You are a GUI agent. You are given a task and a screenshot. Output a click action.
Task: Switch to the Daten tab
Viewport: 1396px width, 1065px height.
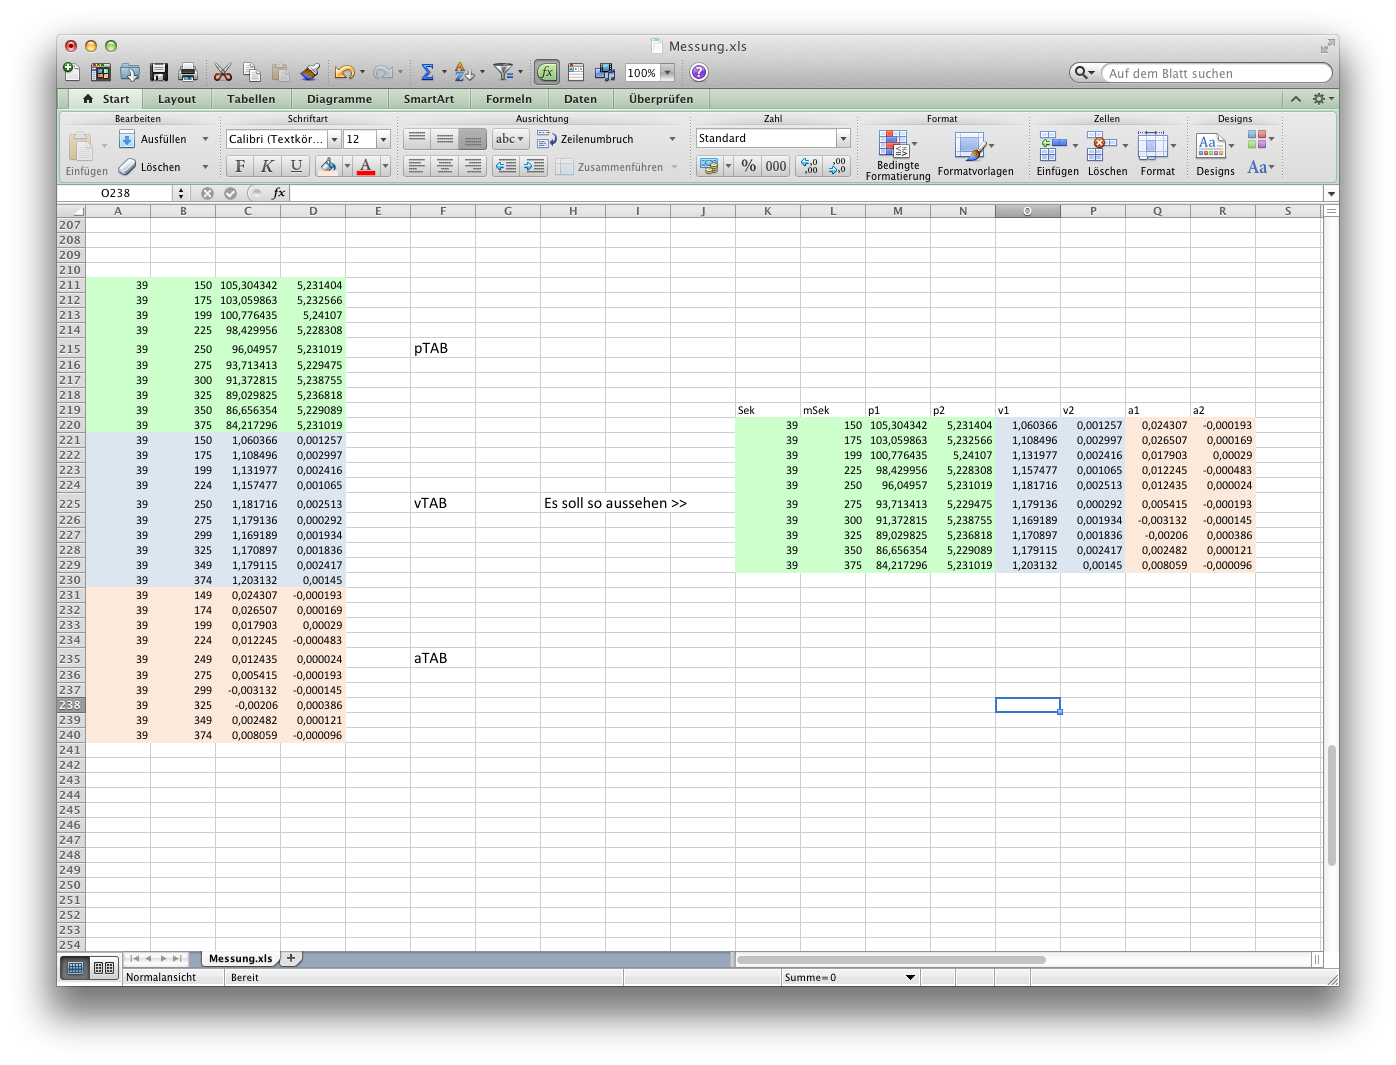pyautogui.click(x=580, y=99)
